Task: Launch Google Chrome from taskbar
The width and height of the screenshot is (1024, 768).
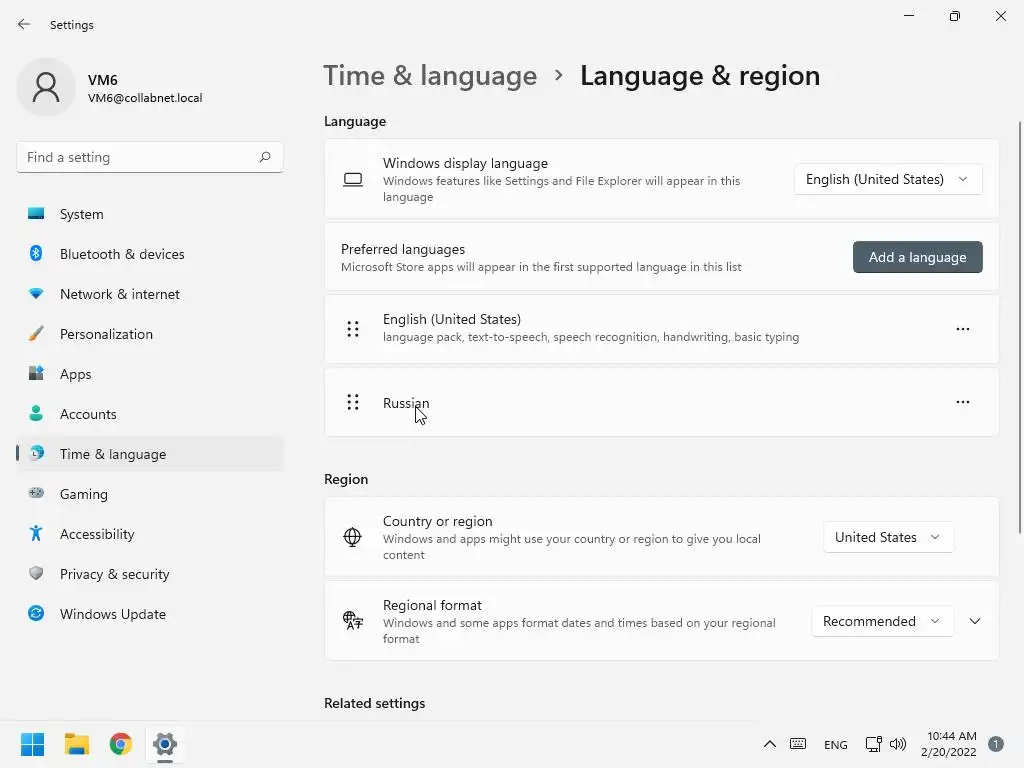Action: tap(121, 744)
